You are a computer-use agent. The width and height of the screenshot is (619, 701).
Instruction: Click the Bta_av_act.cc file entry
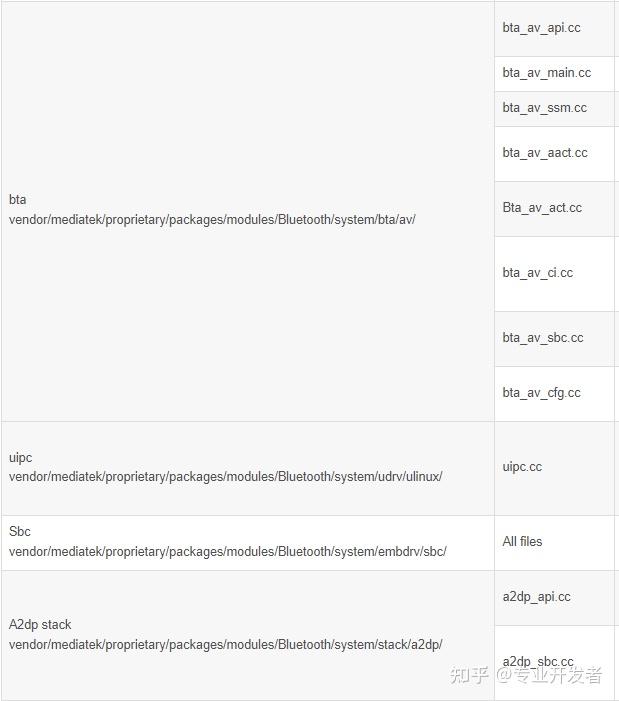[542, 208]
